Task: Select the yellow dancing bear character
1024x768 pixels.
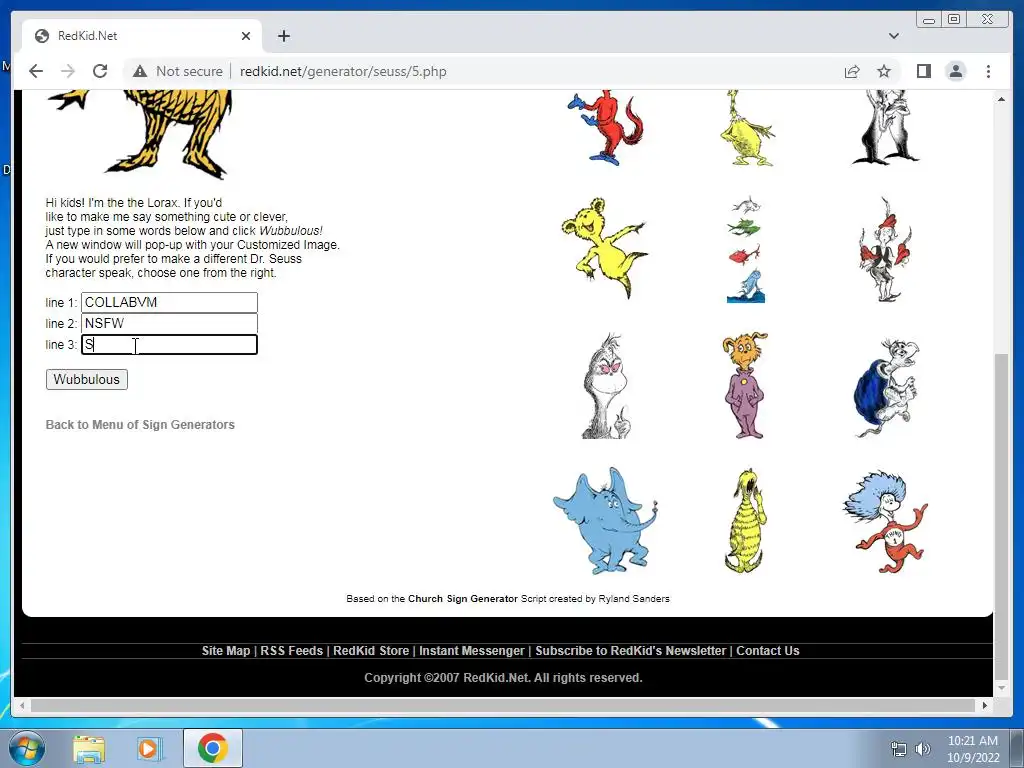Action: [603, 248]
